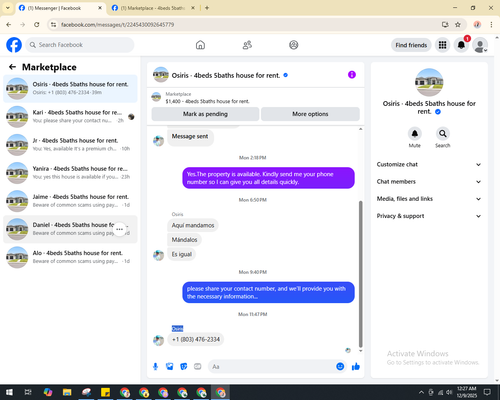500x400 pixels.
Task: Switch to Marketplace 4beds 5baths tab
Action: (x=153, y=8)
